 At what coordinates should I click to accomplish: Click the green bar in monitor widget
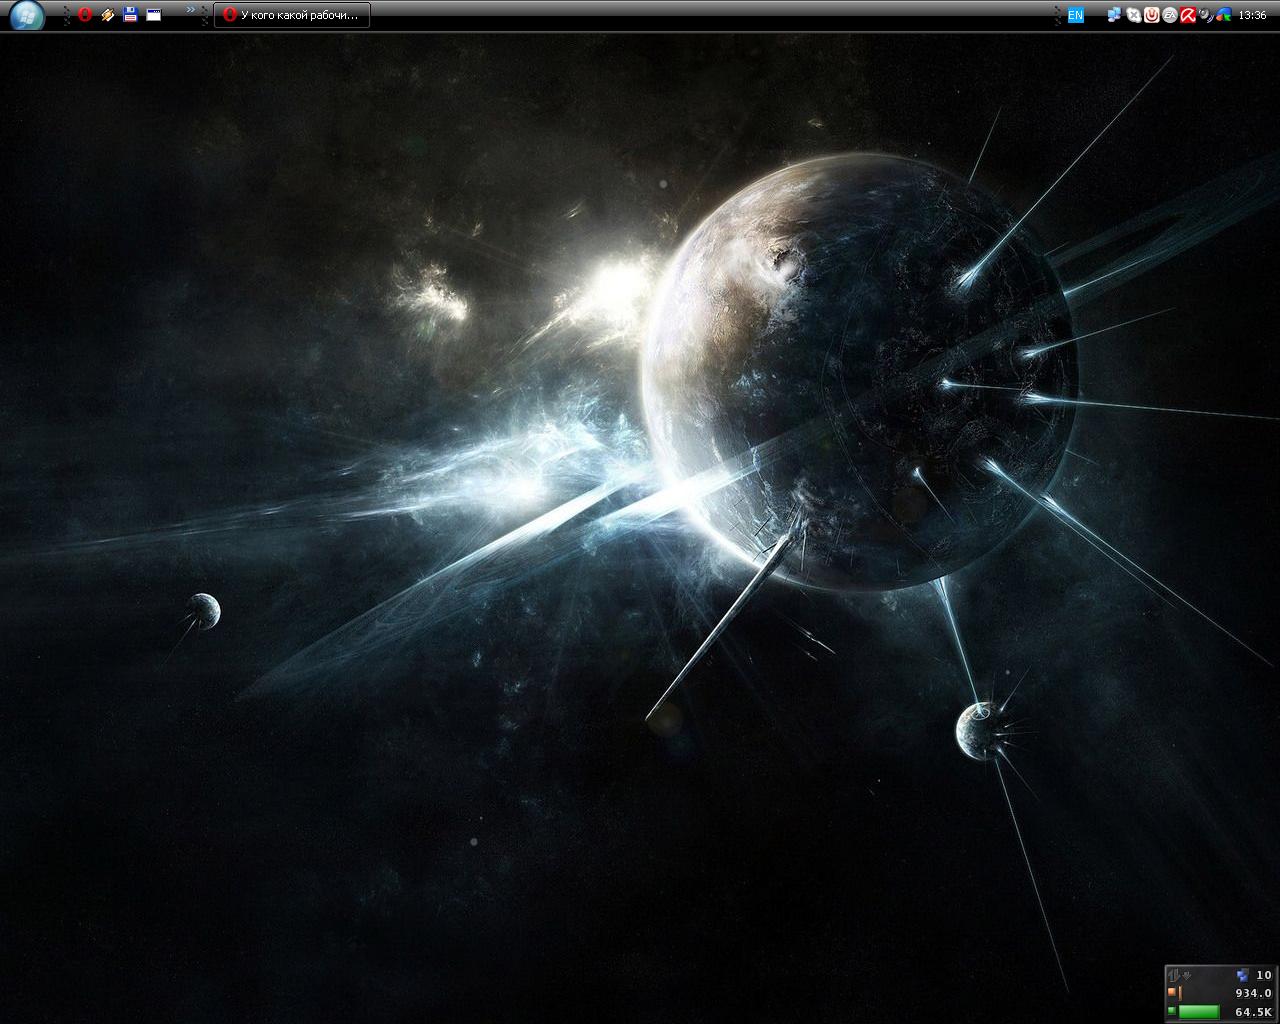coord(1198,1012)
